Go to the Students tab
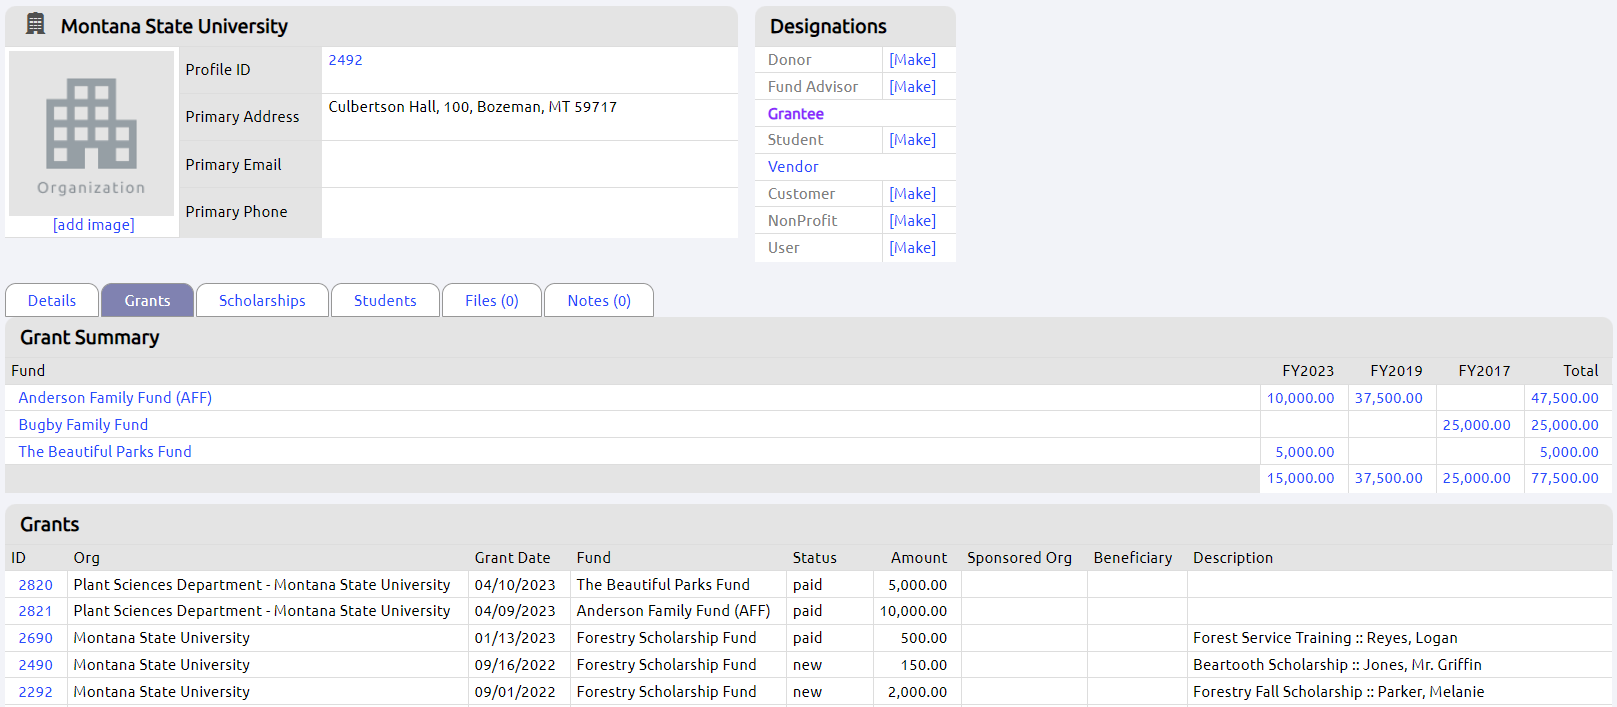The image size is (1617, 707). click(x=385, y=301)
